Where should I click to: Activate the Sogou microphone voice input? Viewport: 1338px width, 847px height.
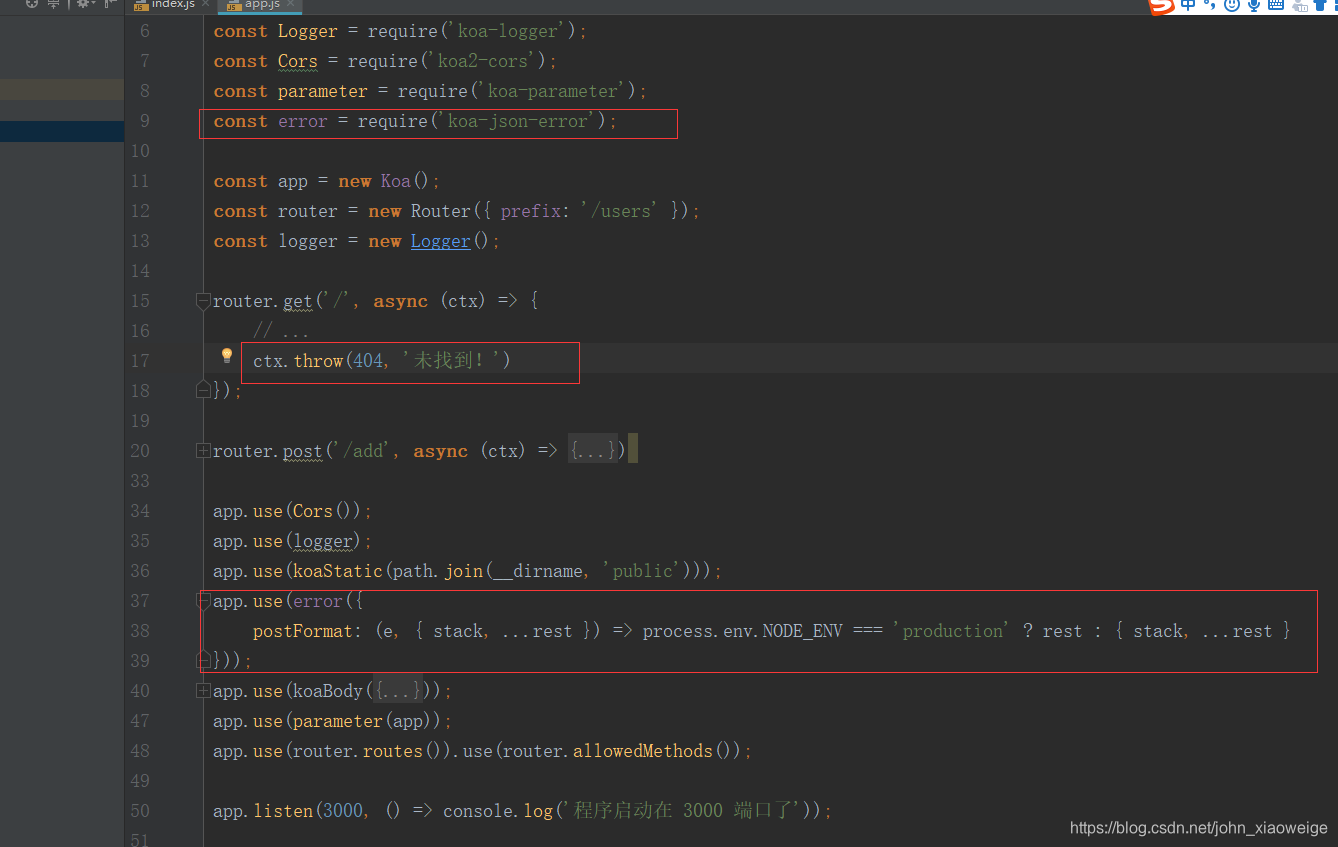click(1254, 5)
